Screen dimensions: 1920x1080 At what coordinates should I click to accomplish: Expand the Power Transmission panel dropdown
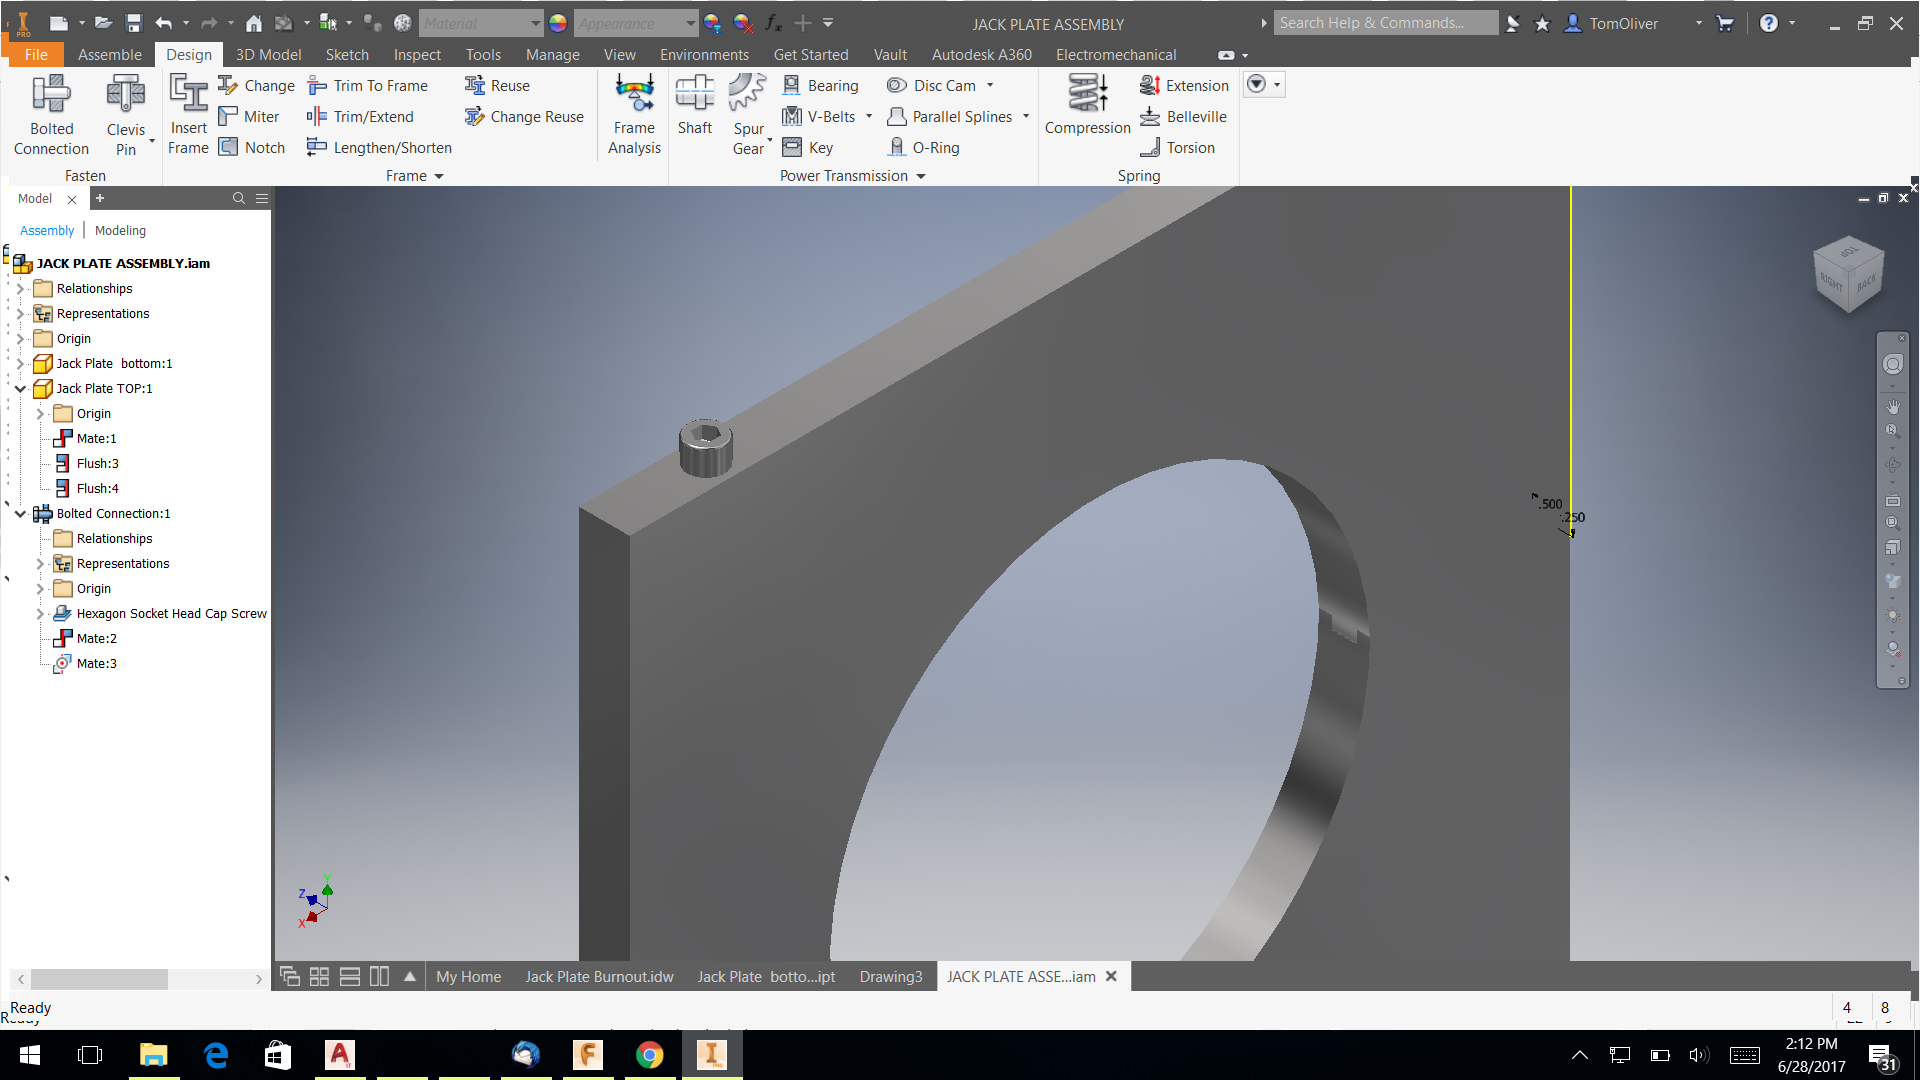point(921,176)
